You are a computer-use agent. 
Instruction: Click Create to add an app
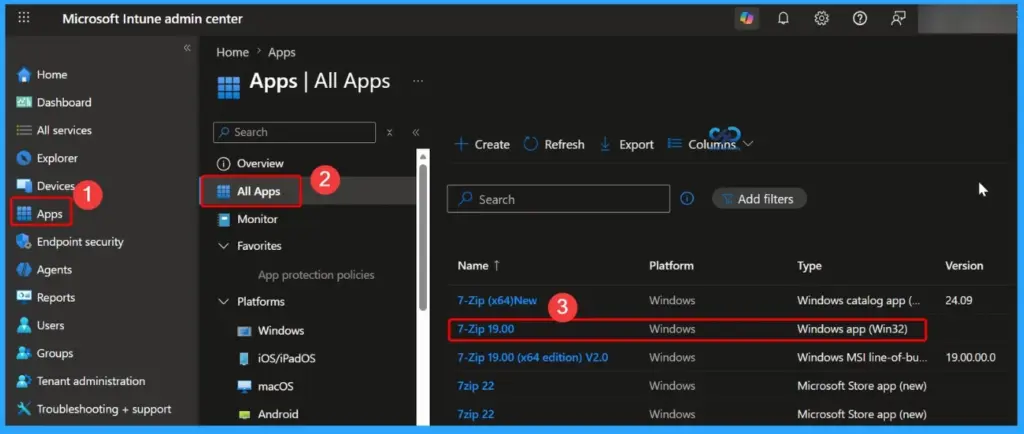[482, 144]
